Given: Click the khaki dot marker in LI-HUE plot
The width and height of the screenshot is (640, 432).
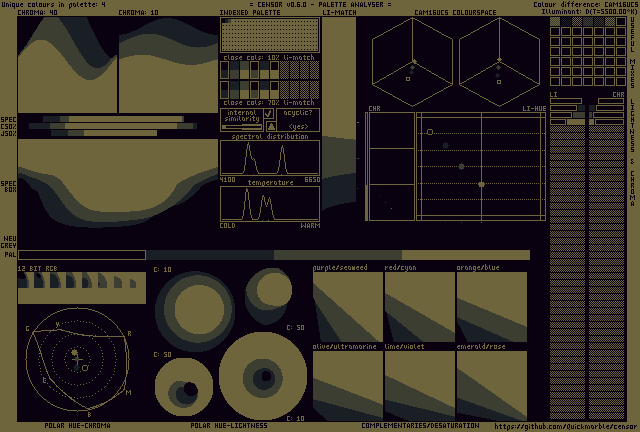Looking at the screenshot, I should [x=481, y=185].
